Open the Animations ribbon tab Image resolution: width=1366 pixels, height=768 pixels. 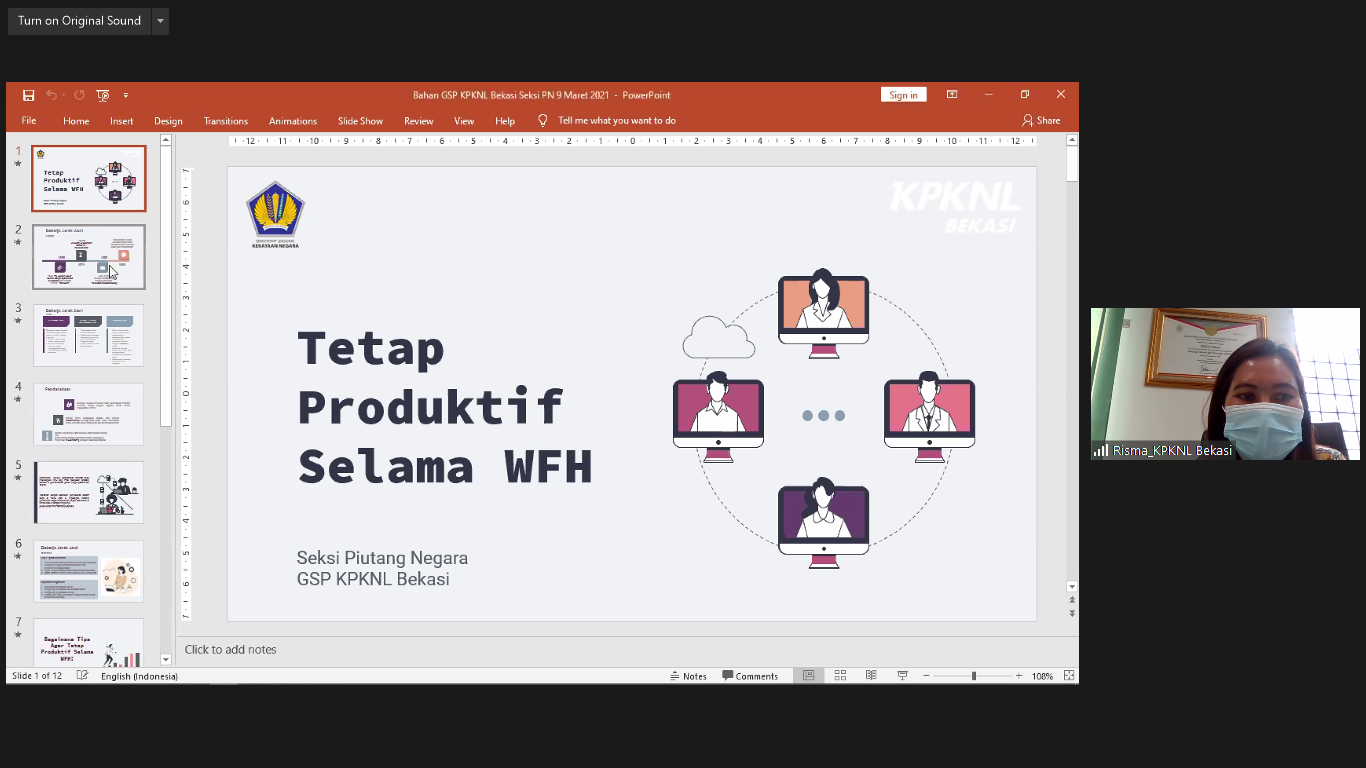293,121
